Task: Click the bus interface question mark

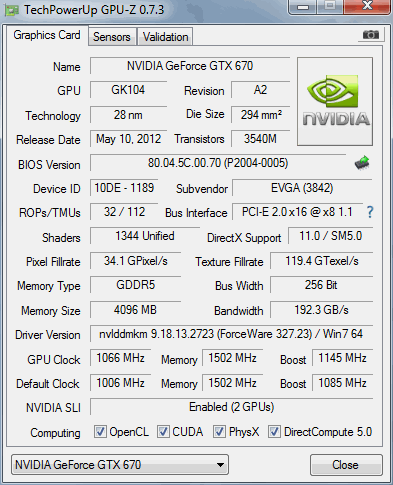Action: point(370,212)
